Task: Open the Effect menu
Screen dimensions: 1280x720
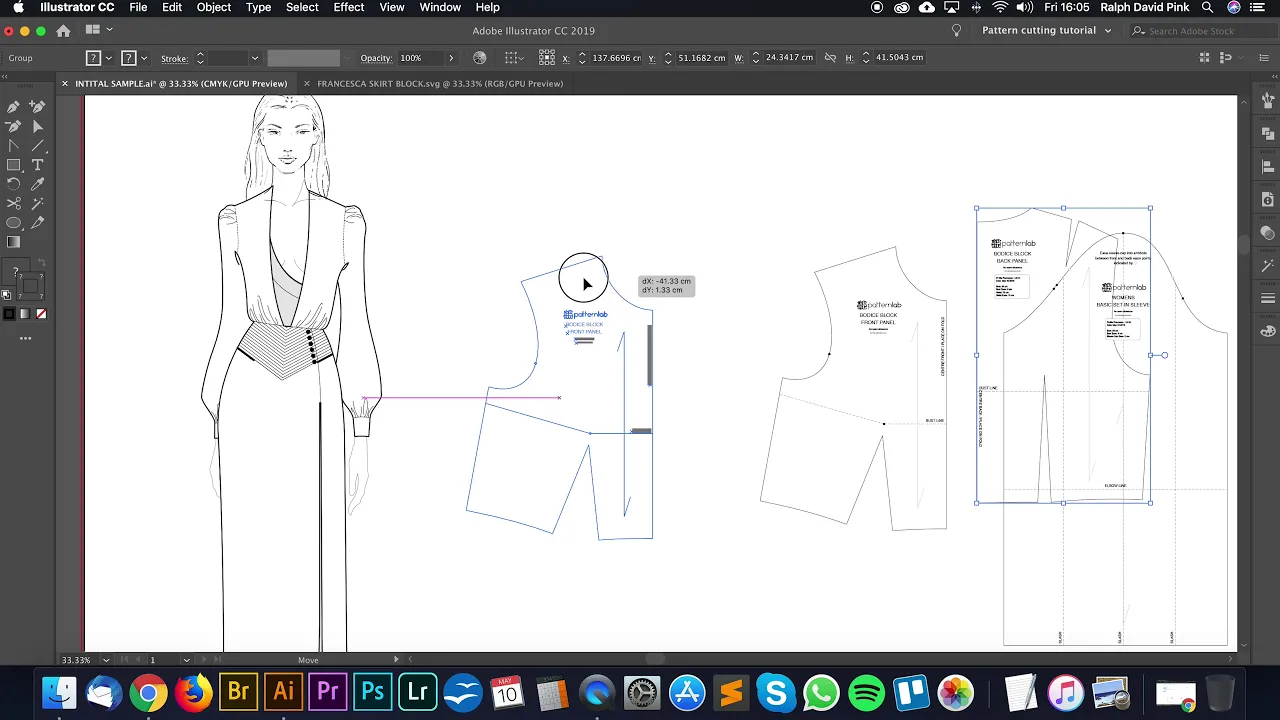Action: (348, 7)
